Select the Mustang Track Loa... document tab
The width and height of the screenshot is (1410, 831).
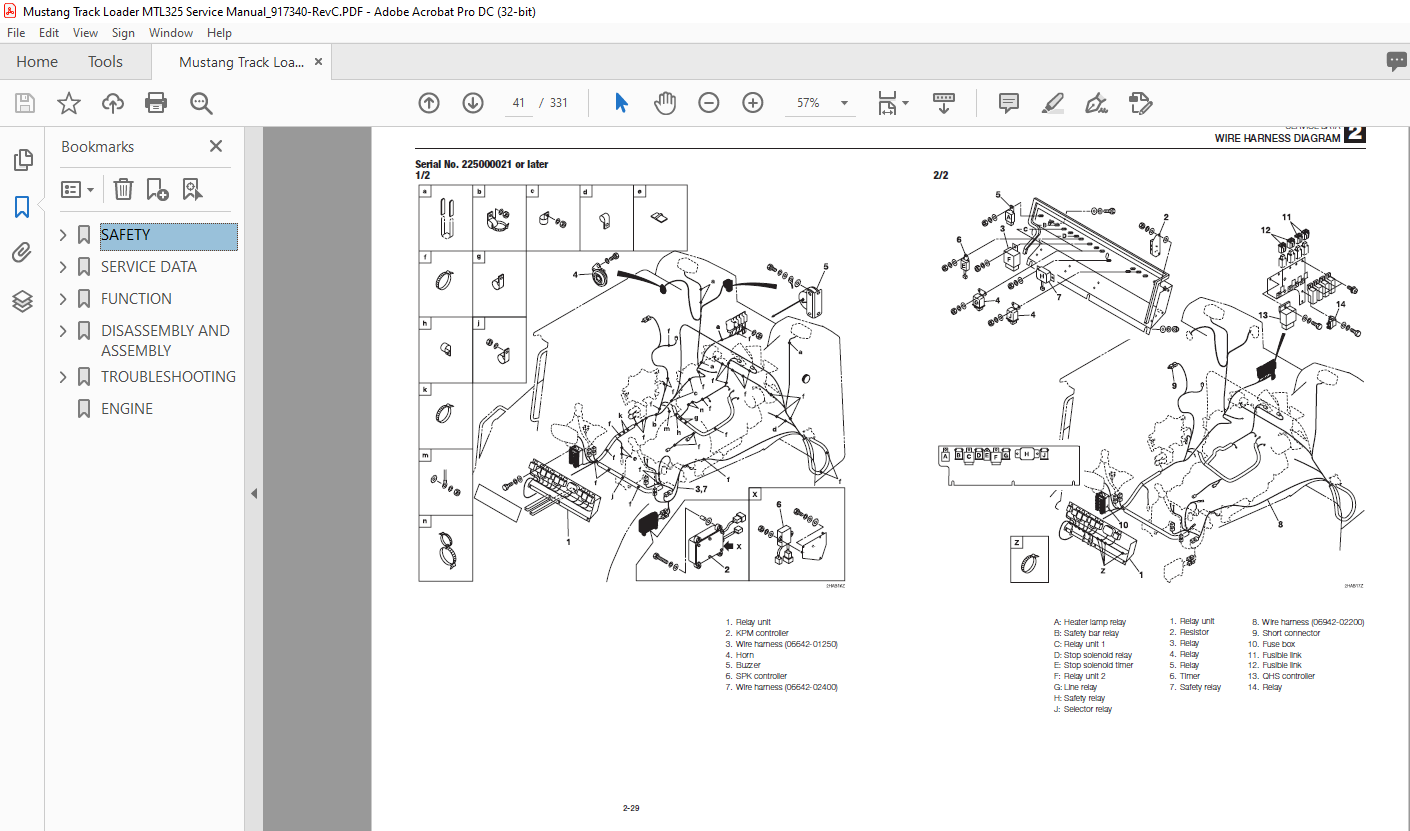241,62
